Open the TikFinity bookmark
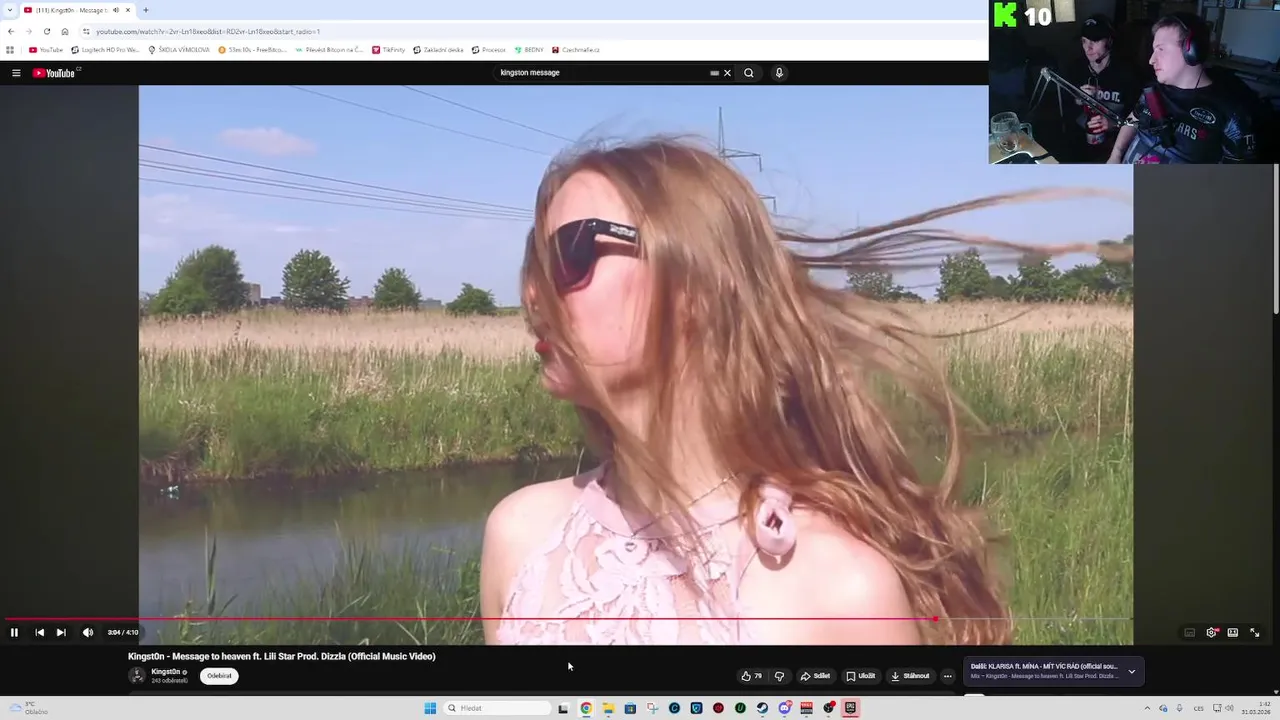Viewport: 1280px width, 720px height. tap(389, 49)
